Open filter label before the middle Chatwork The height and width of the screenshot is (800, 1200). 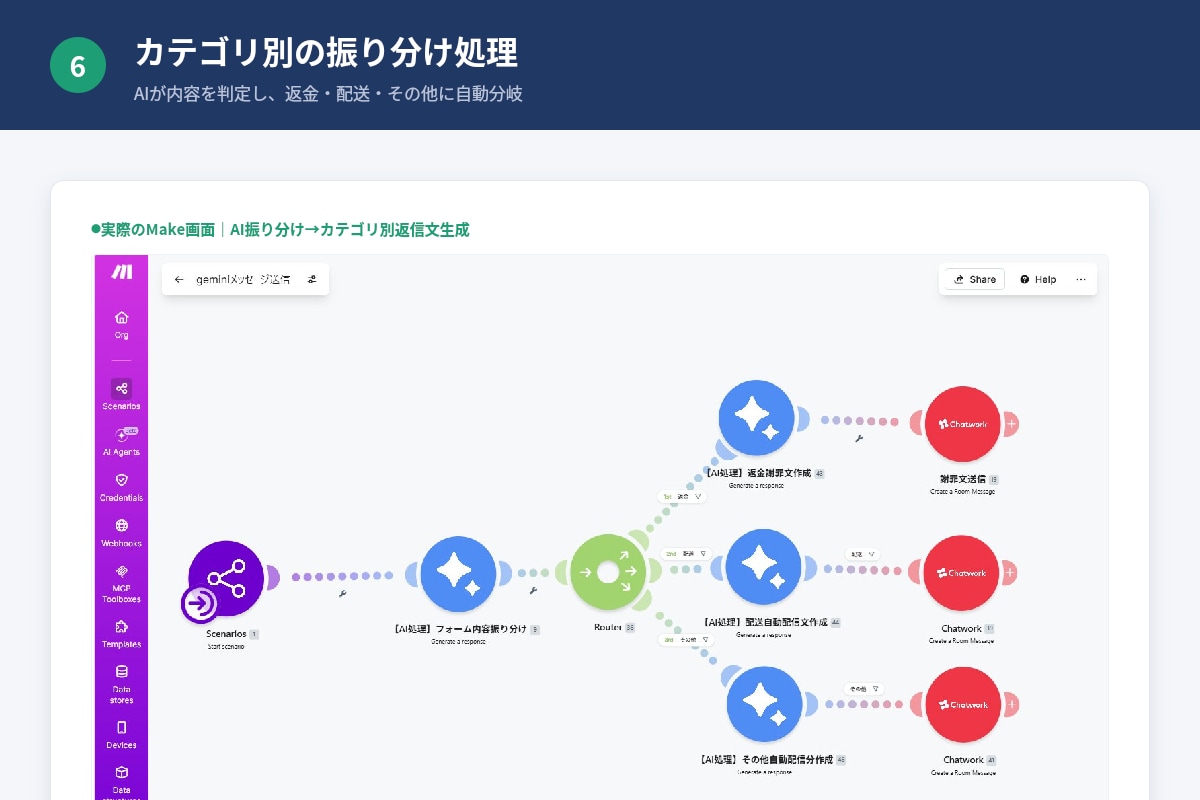coord(864,553)
